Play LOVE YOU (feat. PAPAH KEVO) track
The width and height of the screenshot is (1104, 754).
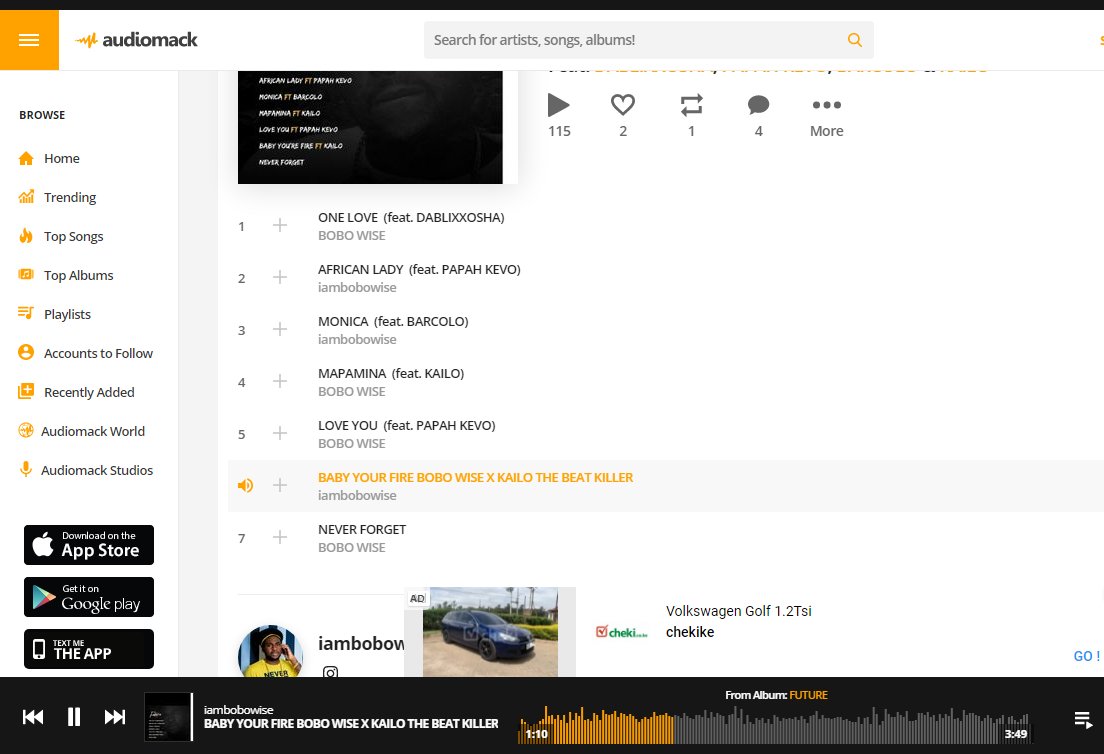click(x=406, y=425)
